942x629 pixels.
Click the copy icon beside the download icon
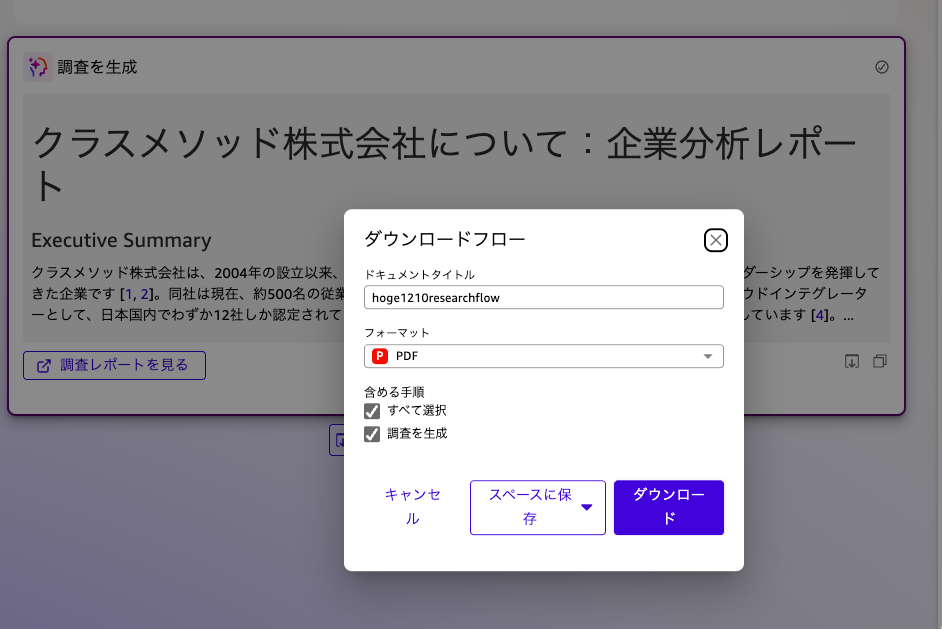coord(879,361)
